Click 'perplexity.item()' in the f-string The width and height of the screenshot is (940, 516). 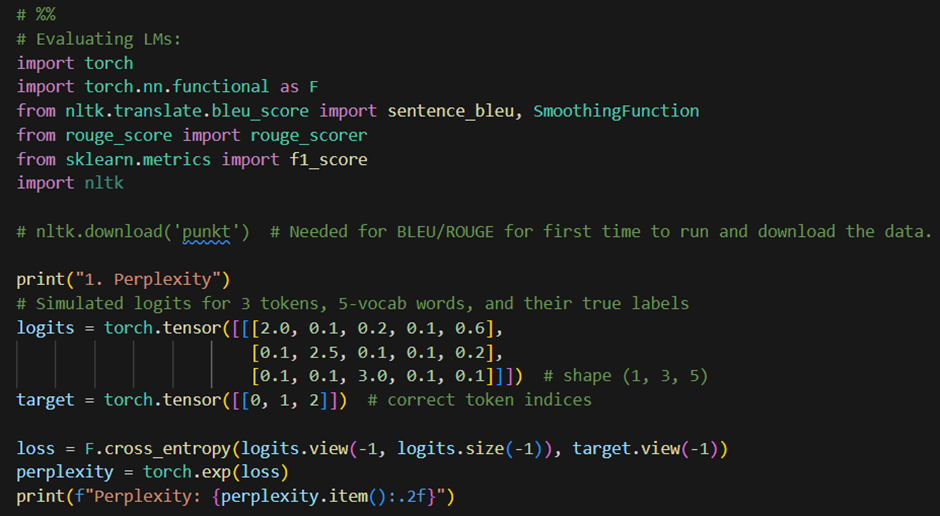[304, 496]
